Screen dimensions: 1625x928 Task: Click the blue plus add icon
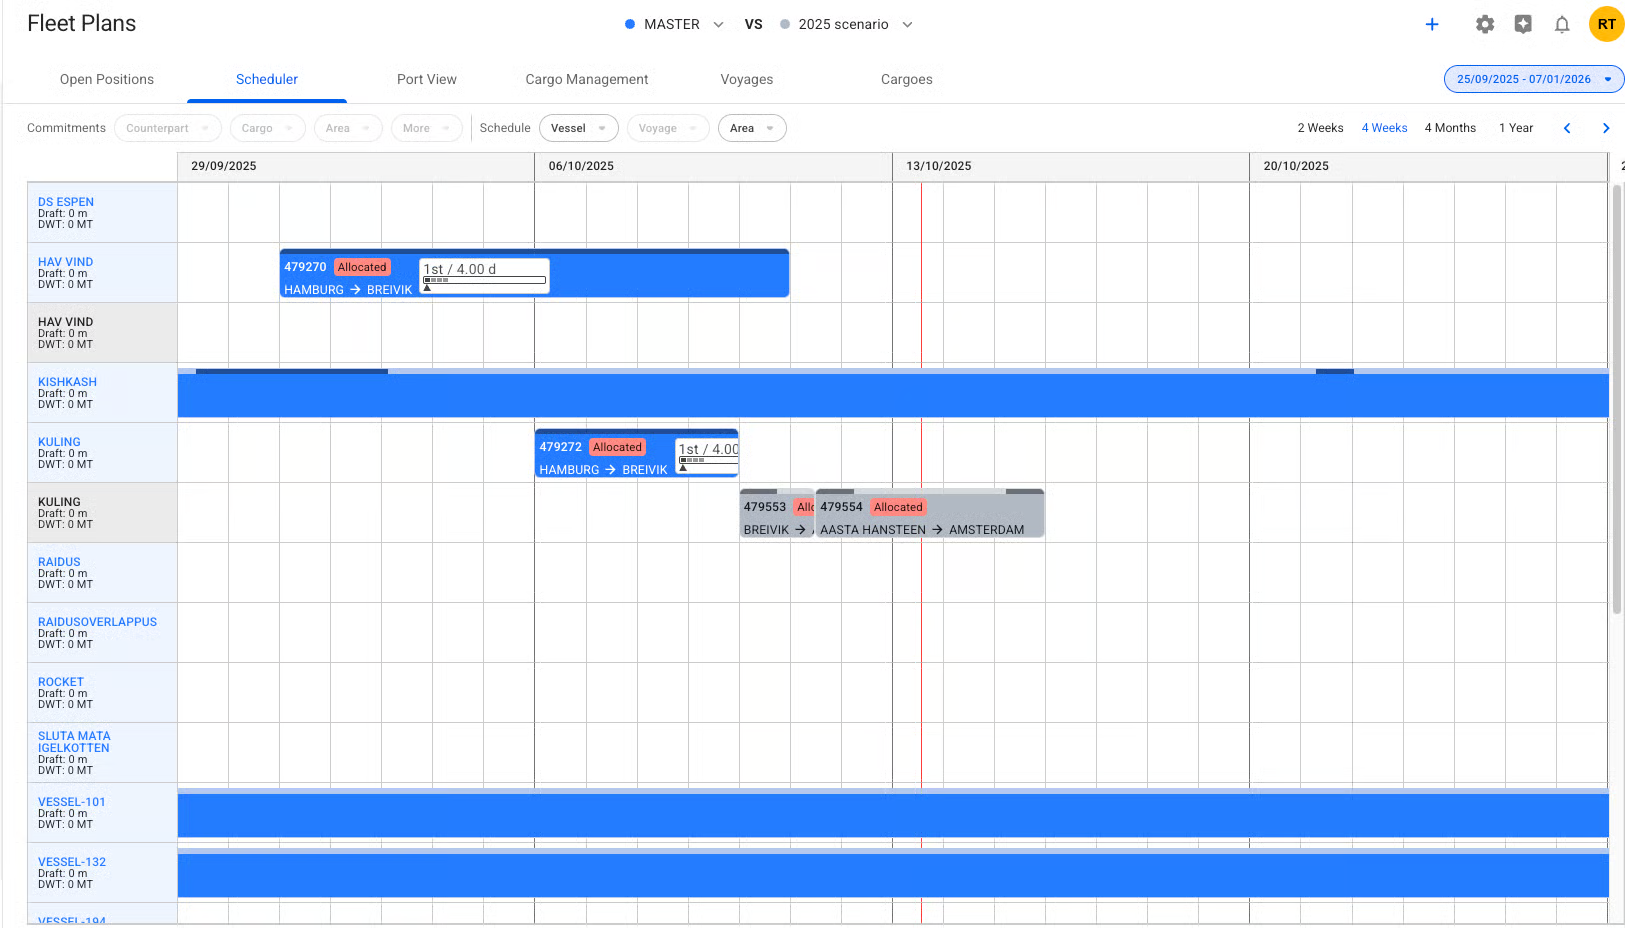[1431, 25]
